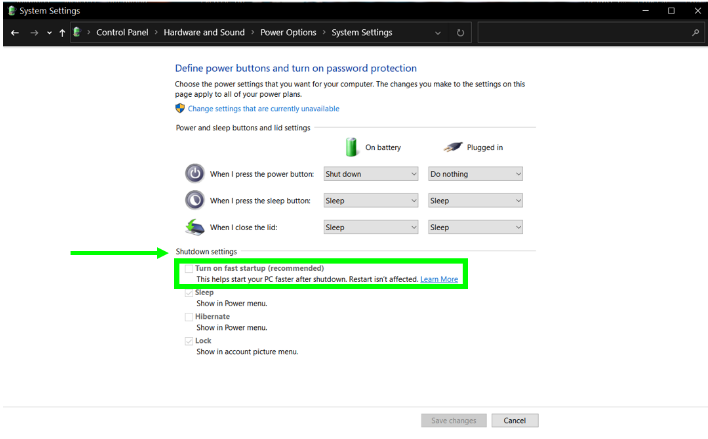Toggle the Lock checkbox
The width and height of the screenshot is (708, 439).
pyautogui.click(x=188, y=341)
